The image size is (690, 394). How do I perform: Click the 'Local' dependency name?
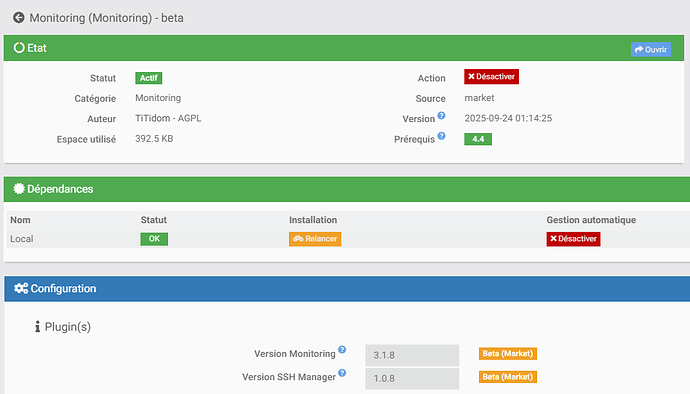point(22,239)
